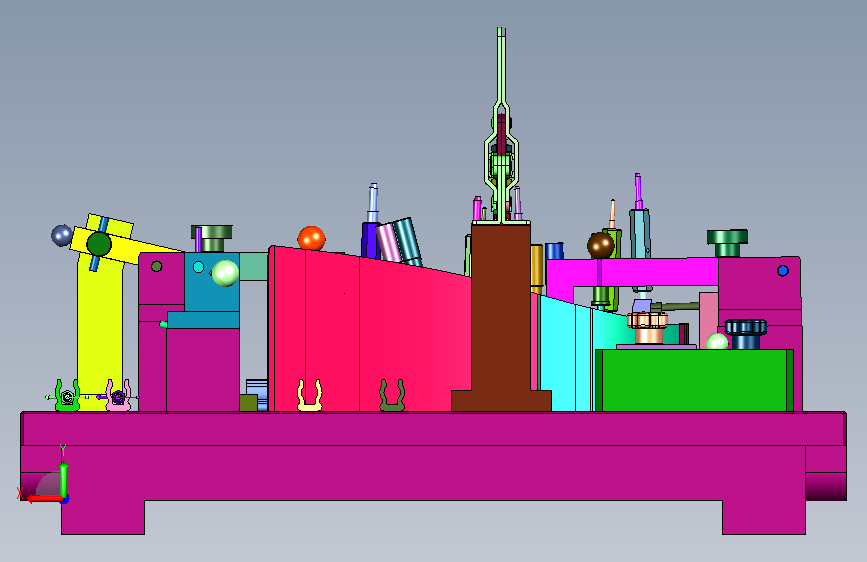The width and height of the screenshot is (867, 562).
Task: Click the left foot of the magenta base
Action: coord(103,517)
